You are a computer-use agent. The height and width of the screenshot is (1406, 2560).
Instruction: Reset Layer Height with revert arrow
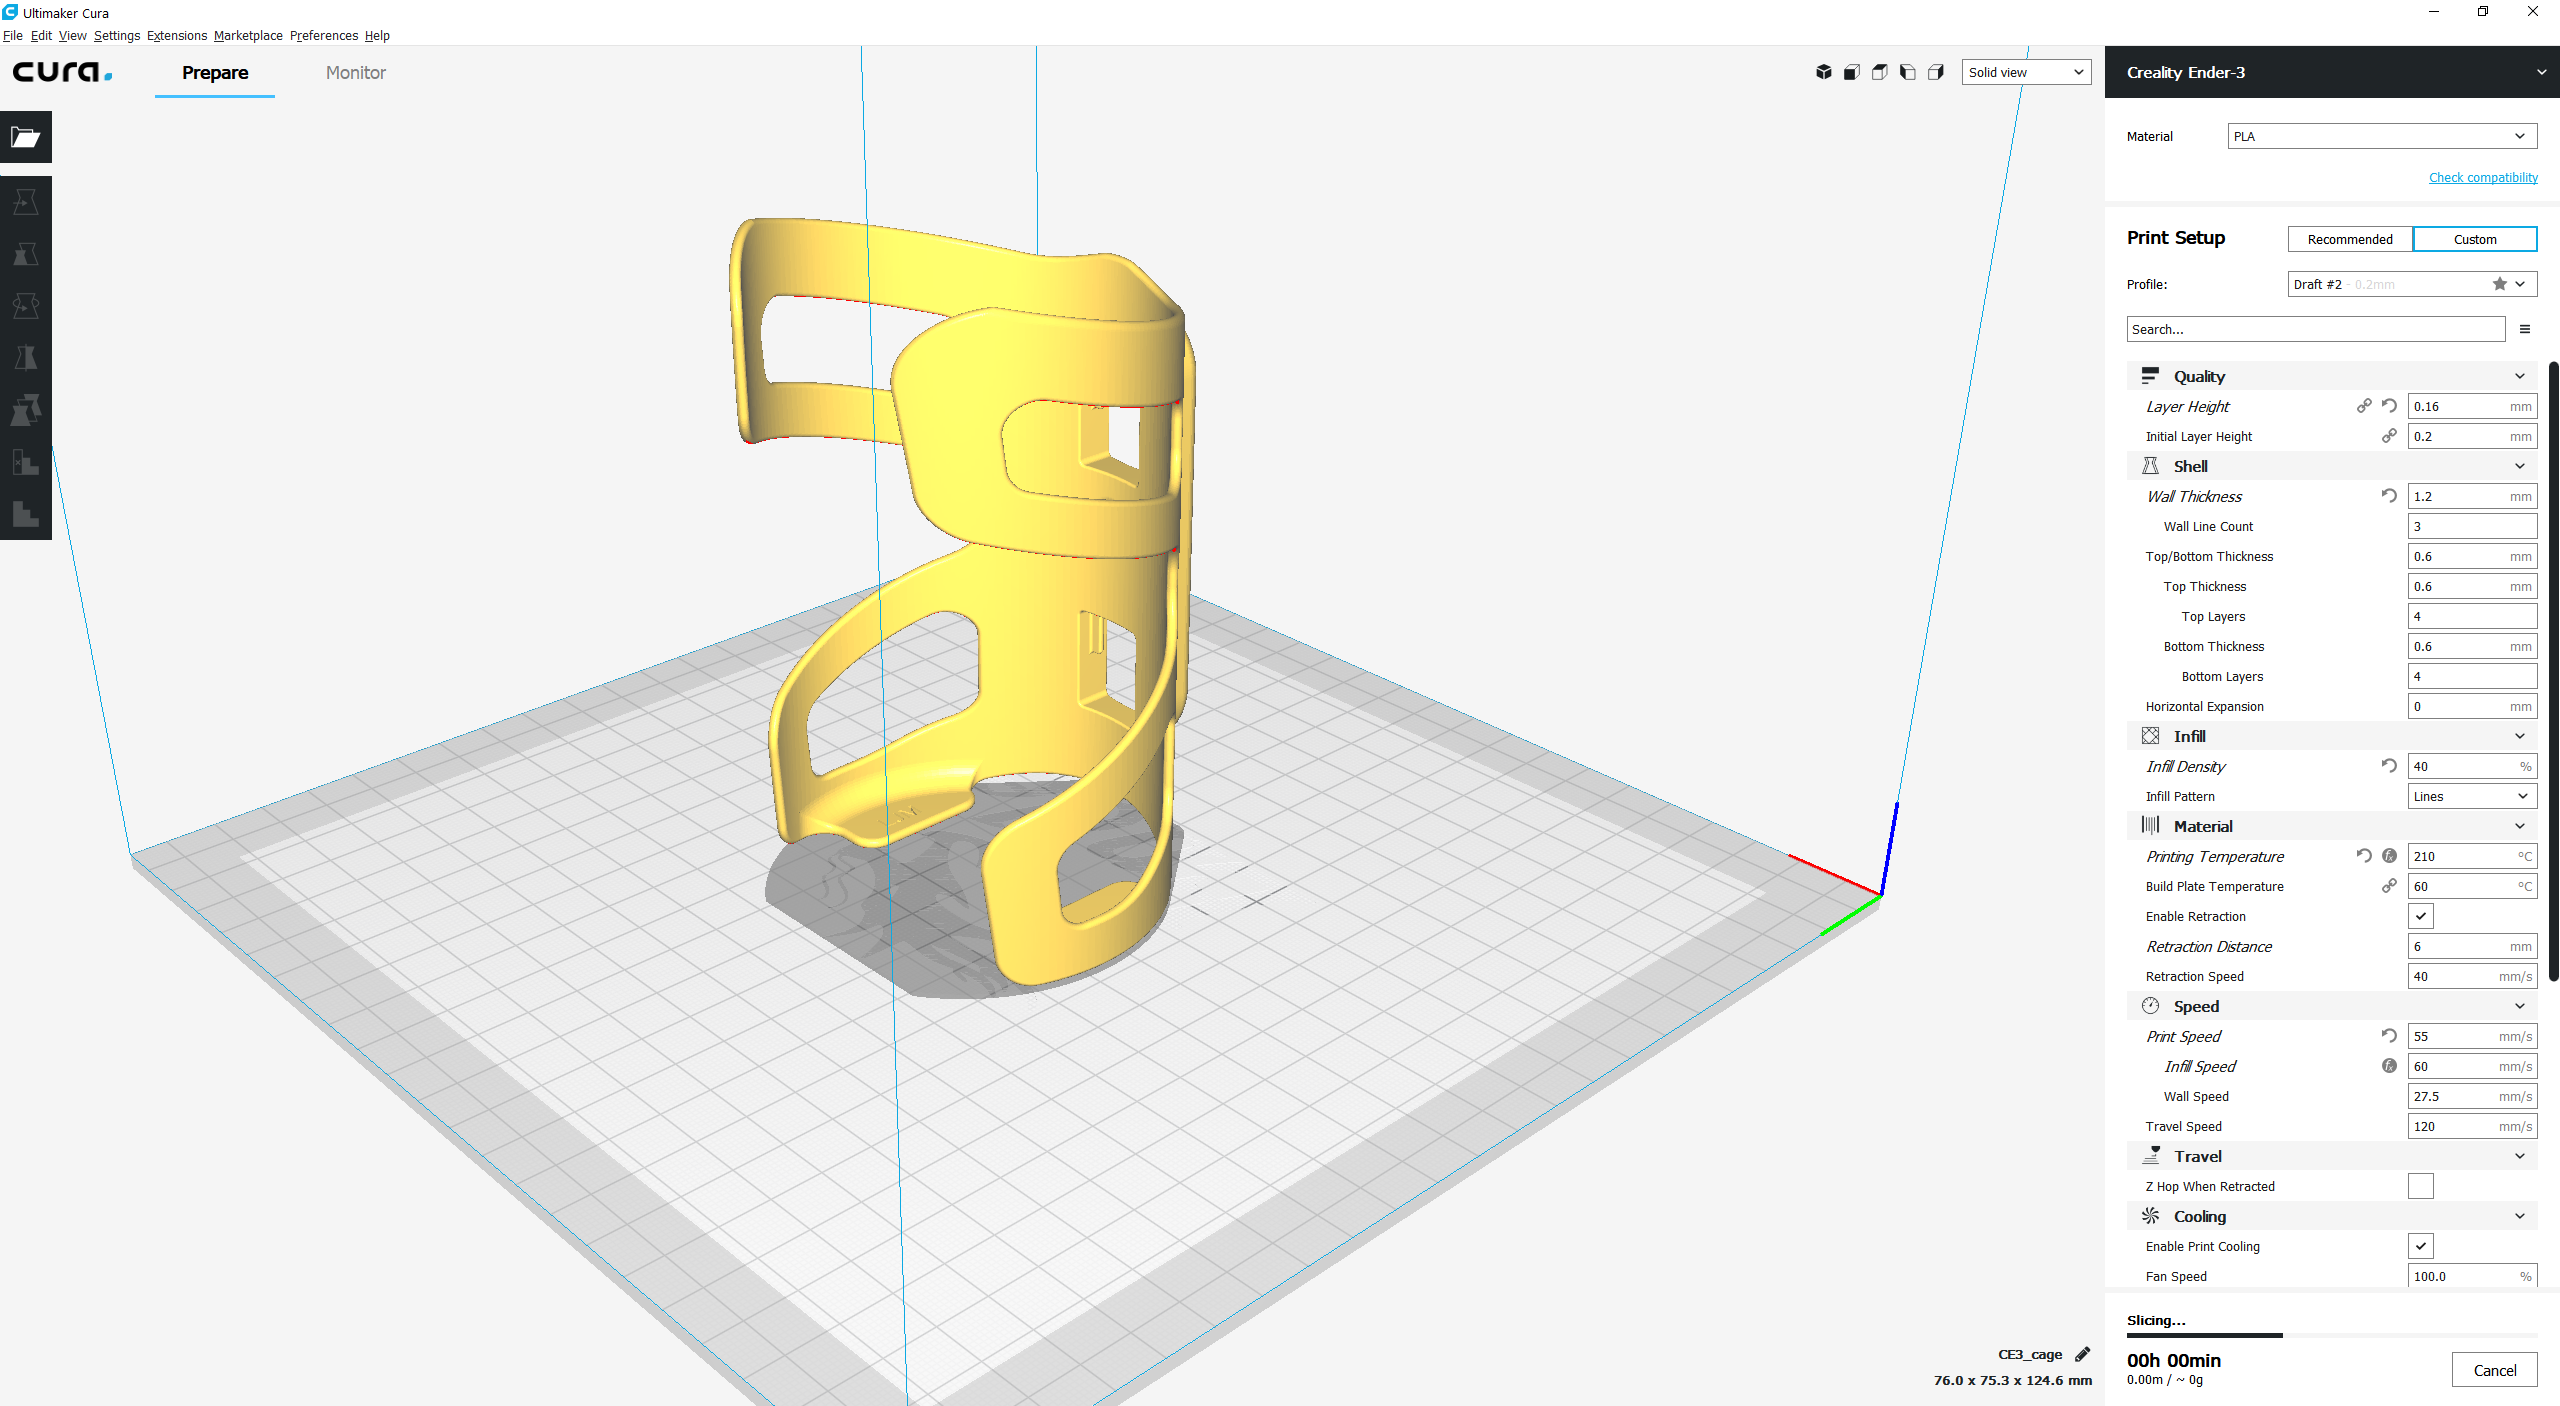pos(2389,406)
